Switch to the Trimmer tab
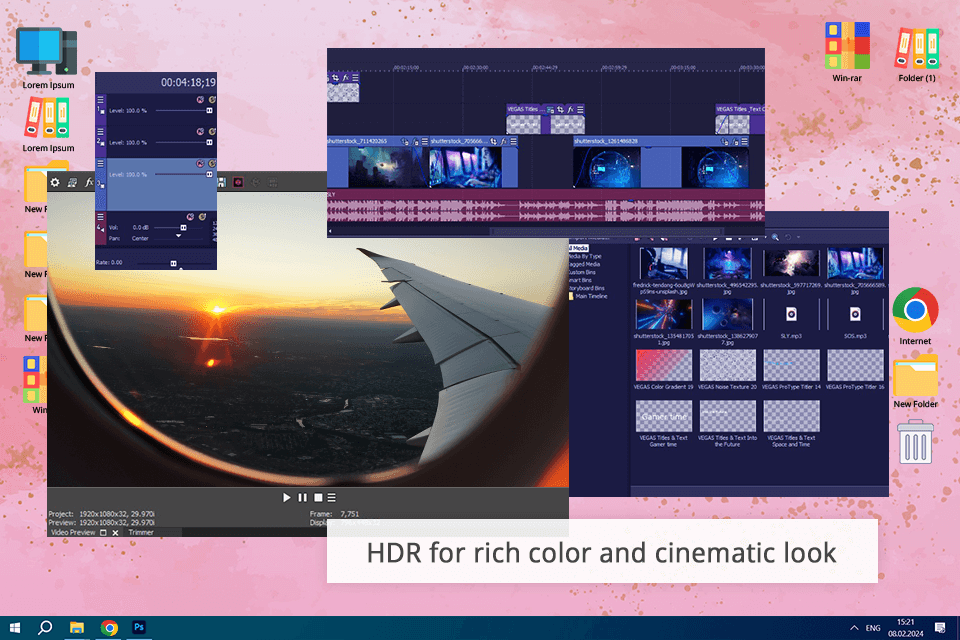The height and width of the screenshot is (640, 960). point(141,532)
